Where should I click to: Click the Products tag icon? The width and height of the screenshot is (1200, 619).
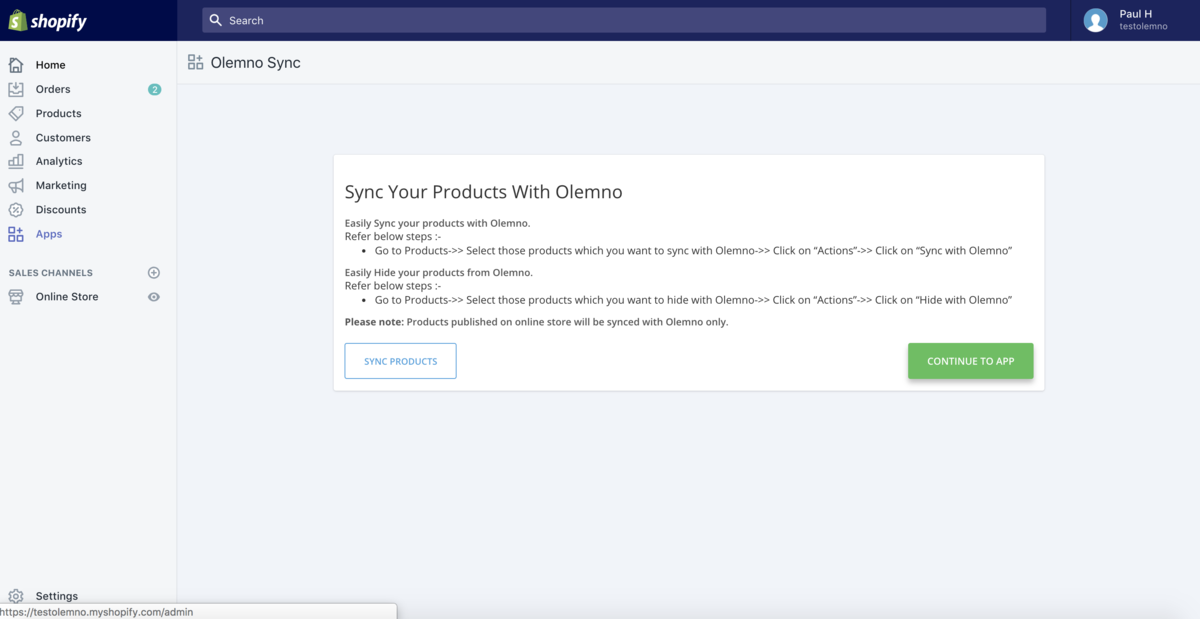pos(16,113)
